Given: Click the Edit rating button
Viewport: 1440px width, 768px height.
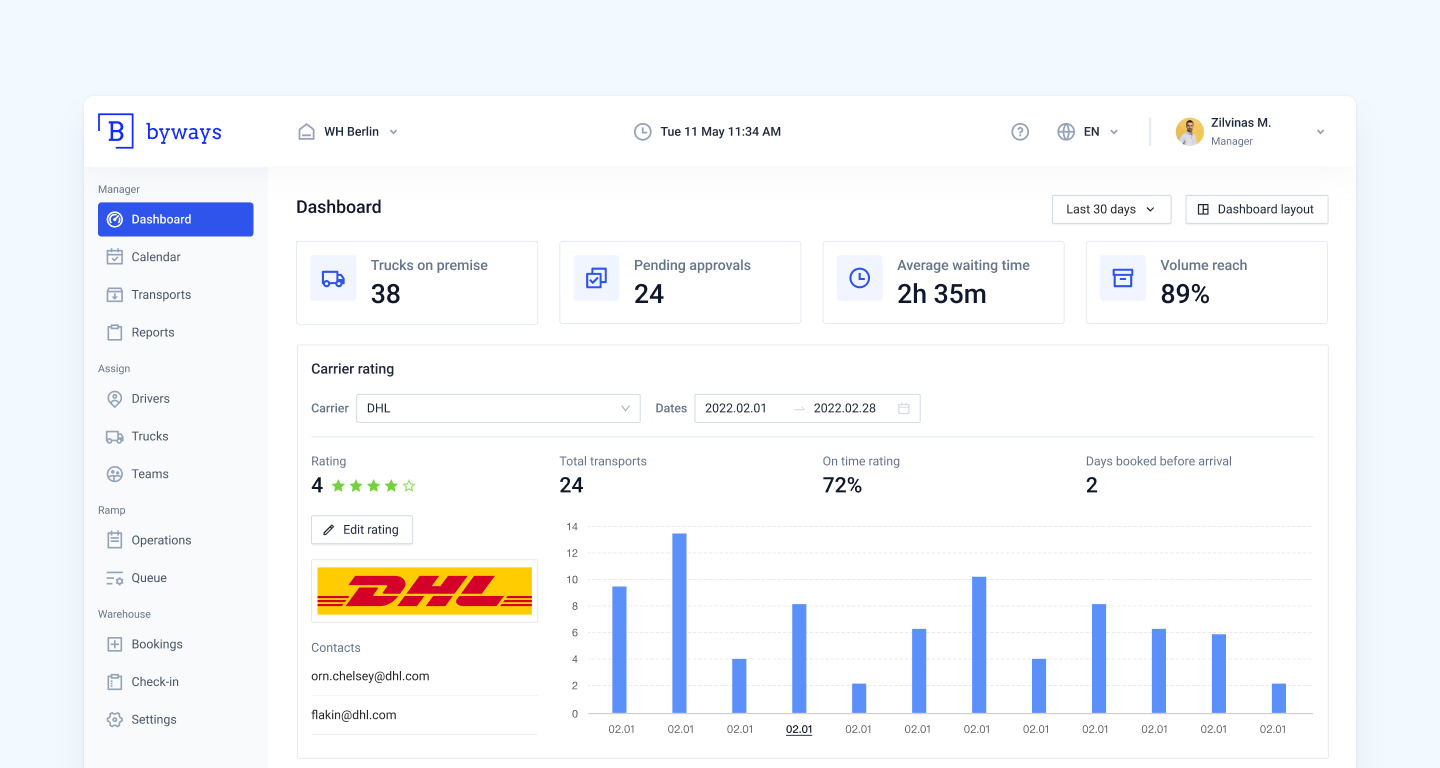Looking at the screenshot, I should pos(362,529).
